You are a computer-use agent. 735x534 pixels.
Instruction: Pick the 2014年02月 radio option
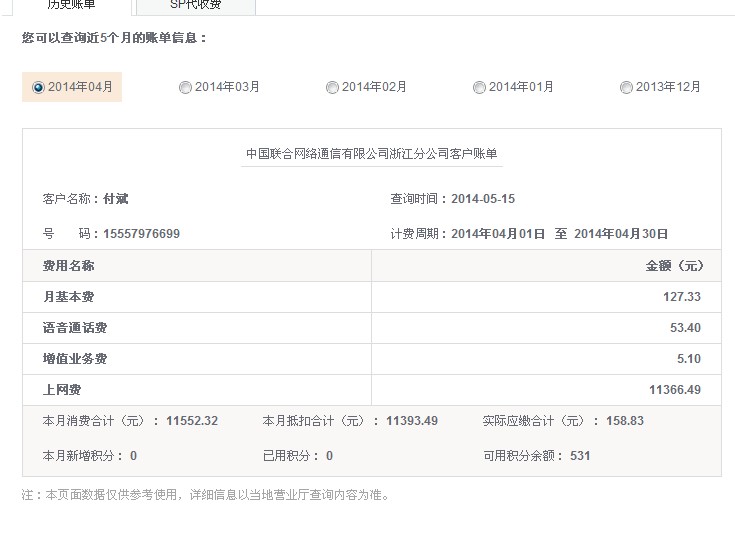pos(333,87)
